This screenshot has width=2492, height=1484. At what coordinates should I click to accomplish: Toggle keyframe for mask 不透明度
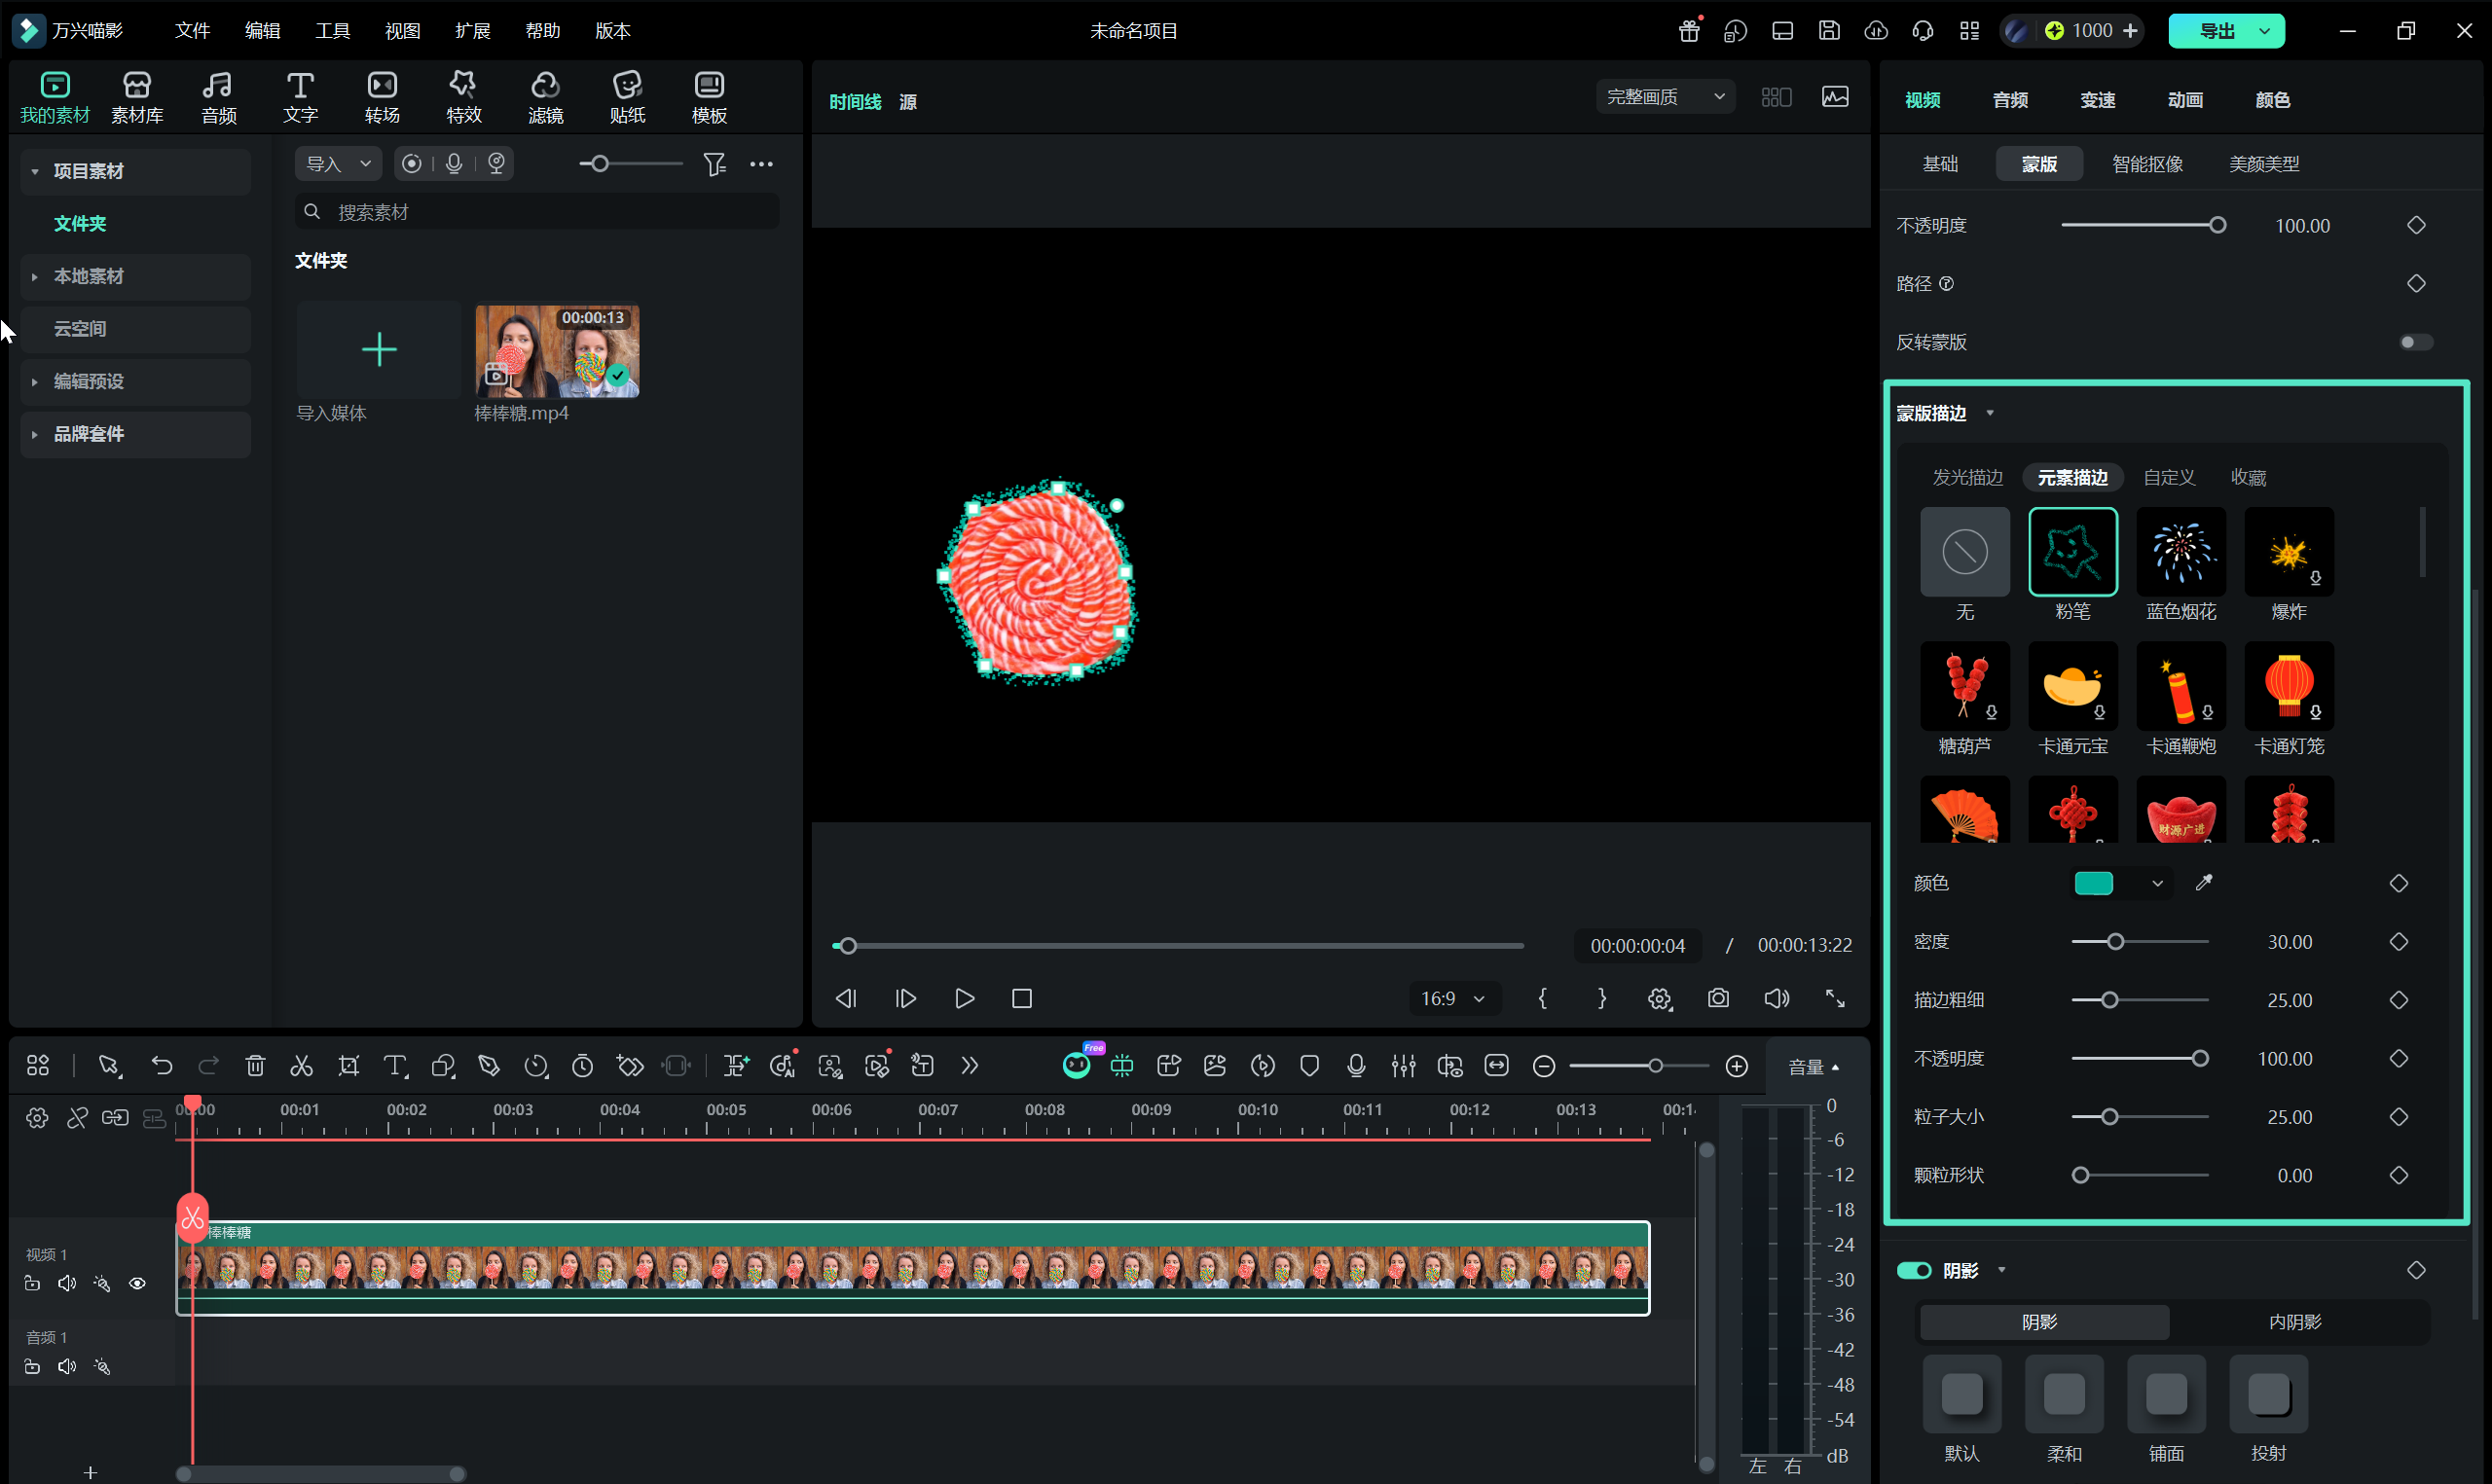pos(2416,226)
